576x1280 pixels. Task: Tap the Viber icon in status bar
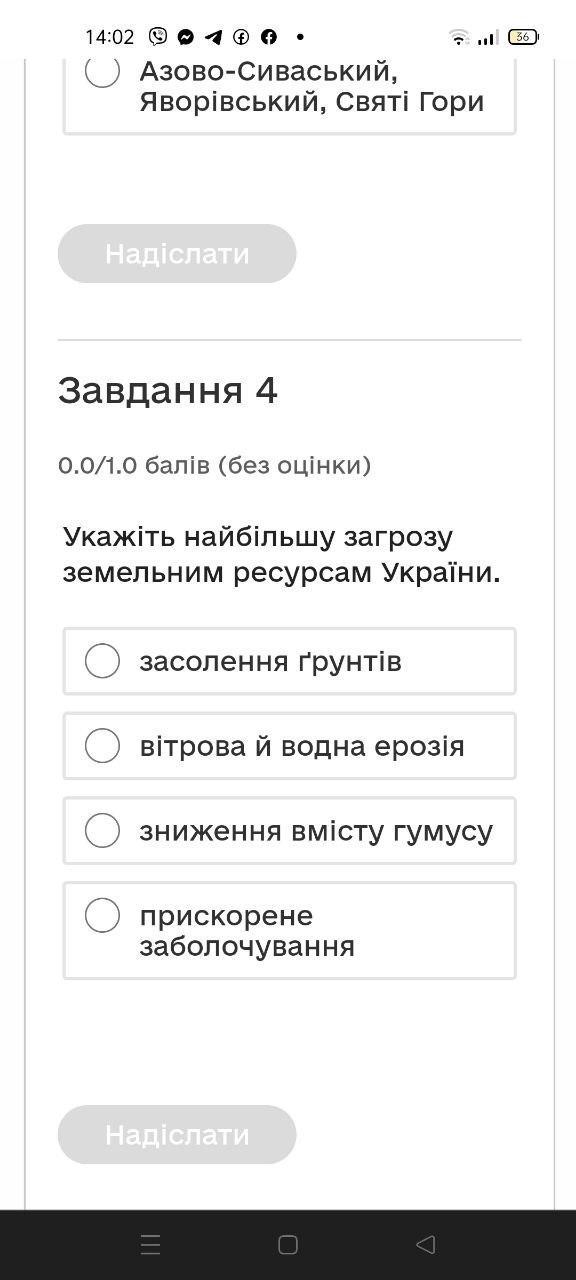coord(158,37)
